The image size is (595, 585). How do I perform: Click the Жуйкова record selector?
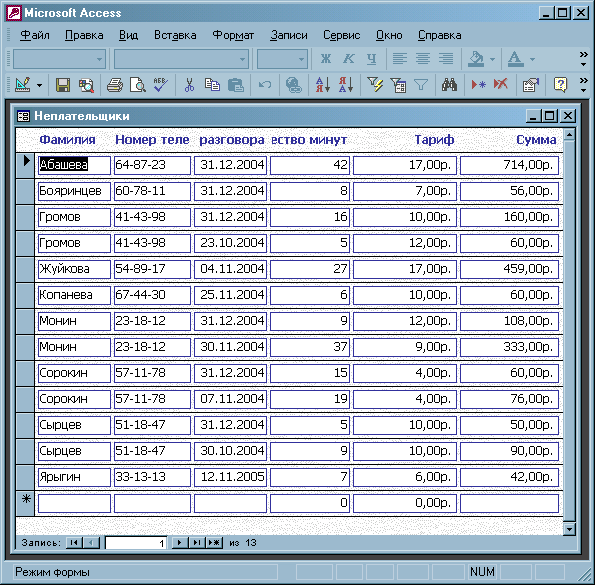(x=25, y=269)
